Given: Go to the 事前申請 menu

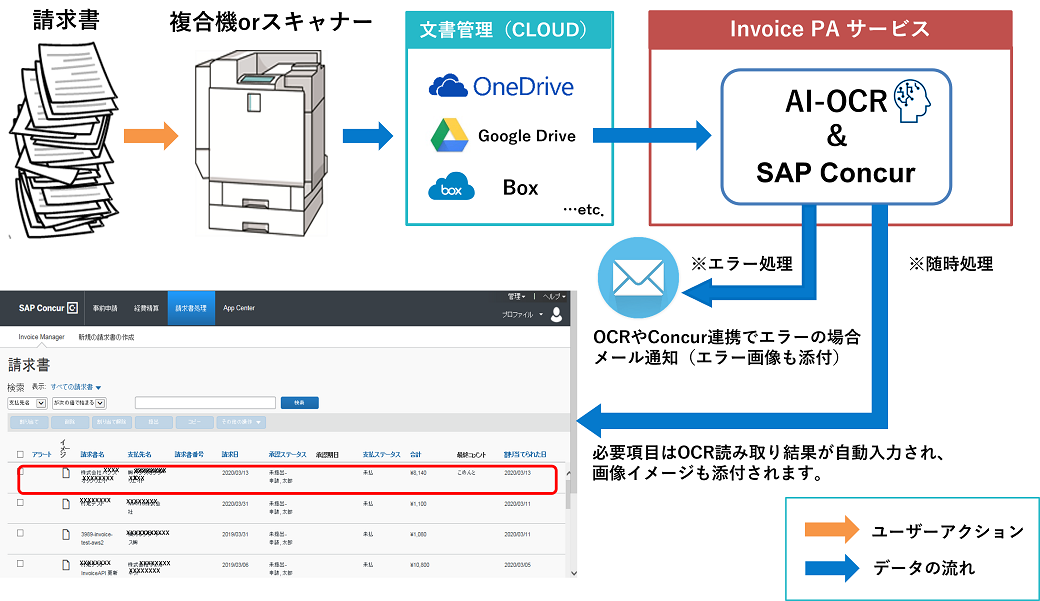Looking at the screenshot, I should pyautogui.click(x=105, y=308).
